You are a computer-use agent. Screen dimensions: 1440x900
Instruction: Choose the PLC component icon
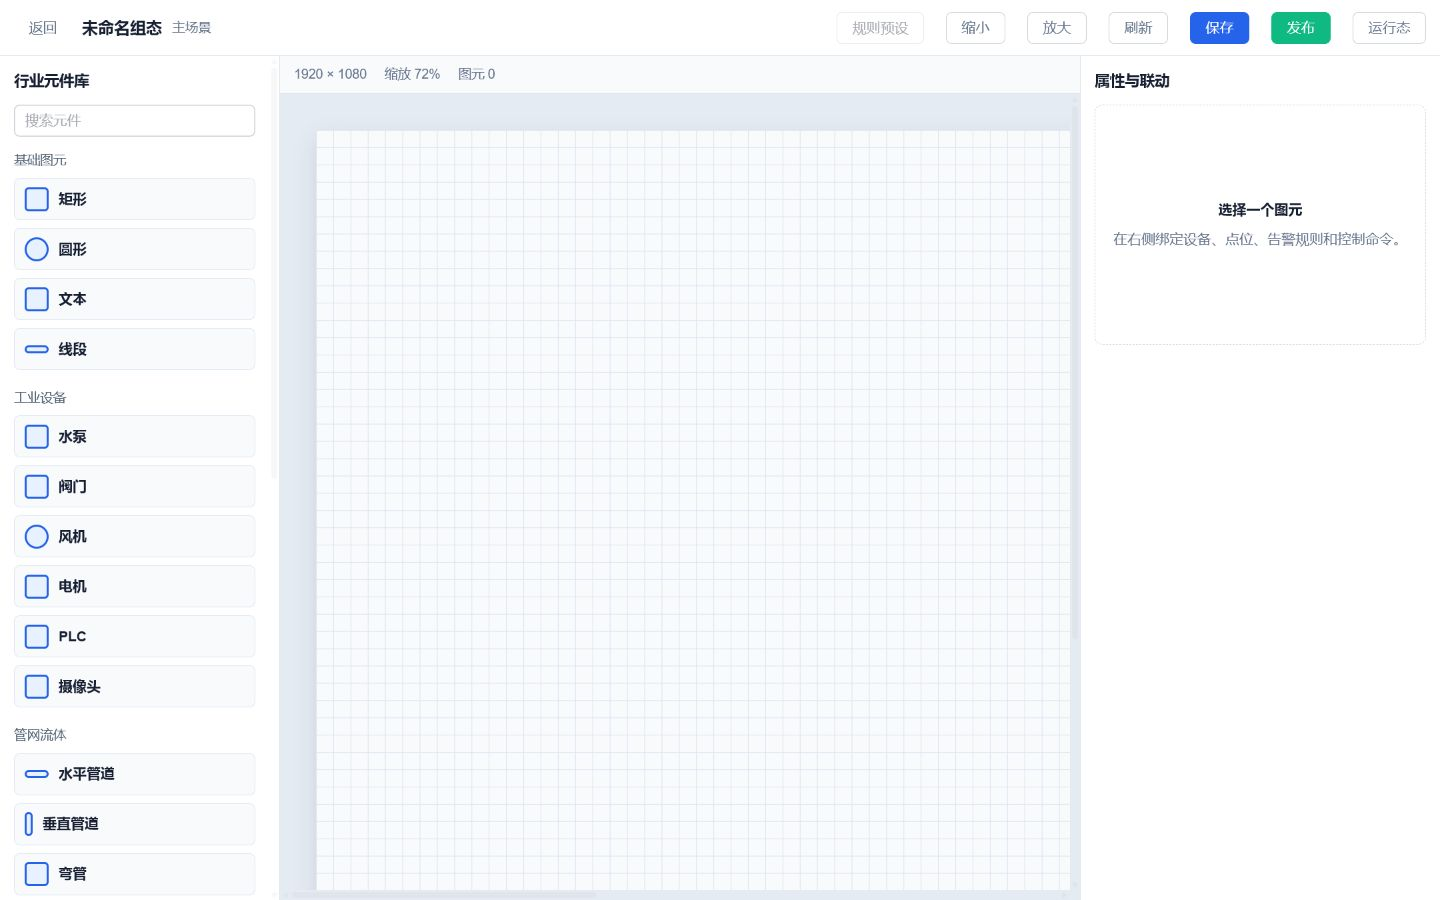coord(37,637)
